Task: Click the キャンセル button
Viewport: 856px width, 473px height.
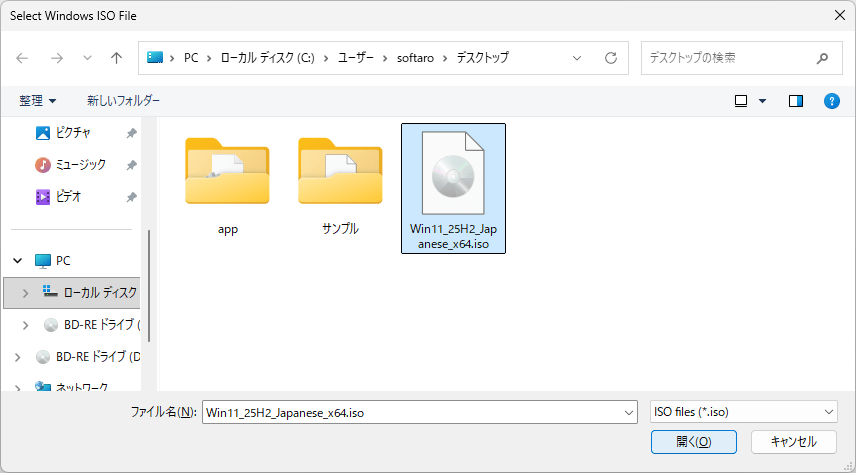Action: coord(792,441)
